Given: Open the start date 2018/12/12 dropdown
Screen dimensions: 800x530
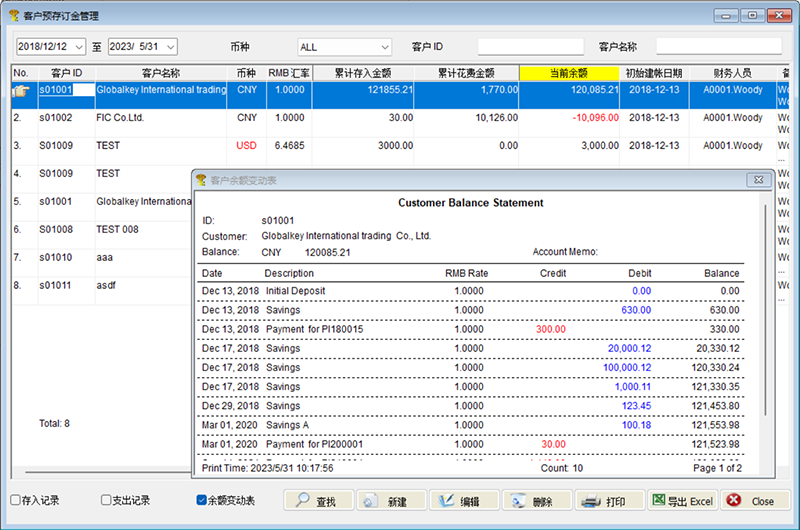Looking at the screenshot, I should 78,47.
